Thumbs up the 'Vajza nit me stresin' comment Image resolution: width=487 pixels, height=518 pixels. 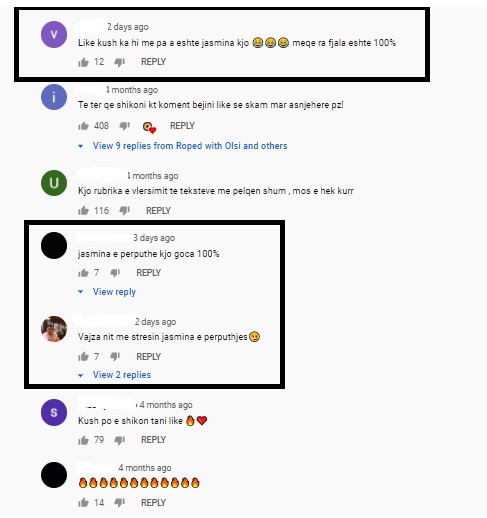point(83,357)
